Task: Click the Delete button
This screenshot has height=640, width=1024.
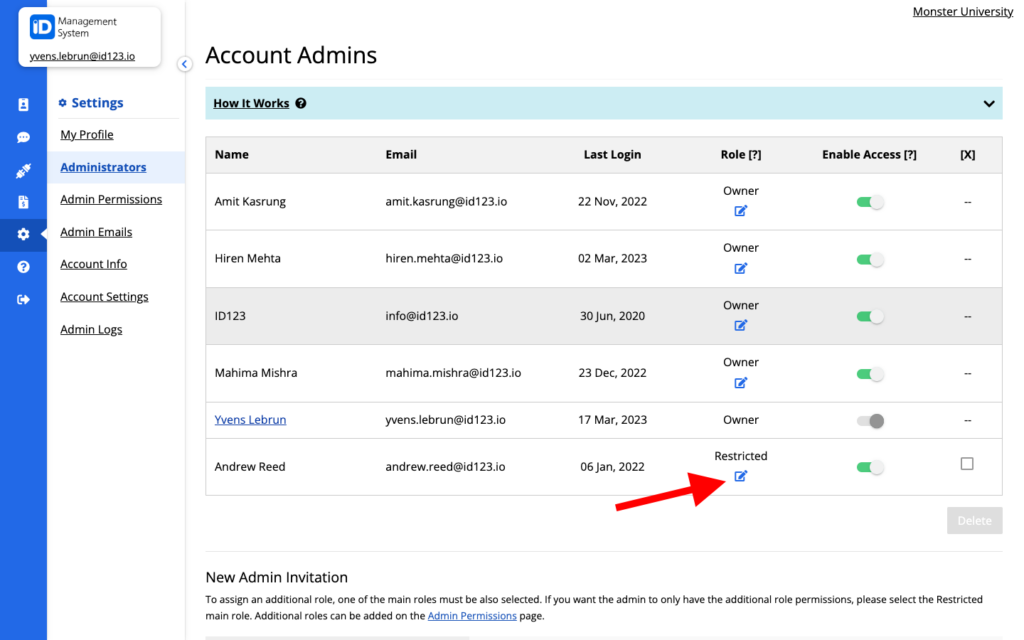Action: click(974, 520)
